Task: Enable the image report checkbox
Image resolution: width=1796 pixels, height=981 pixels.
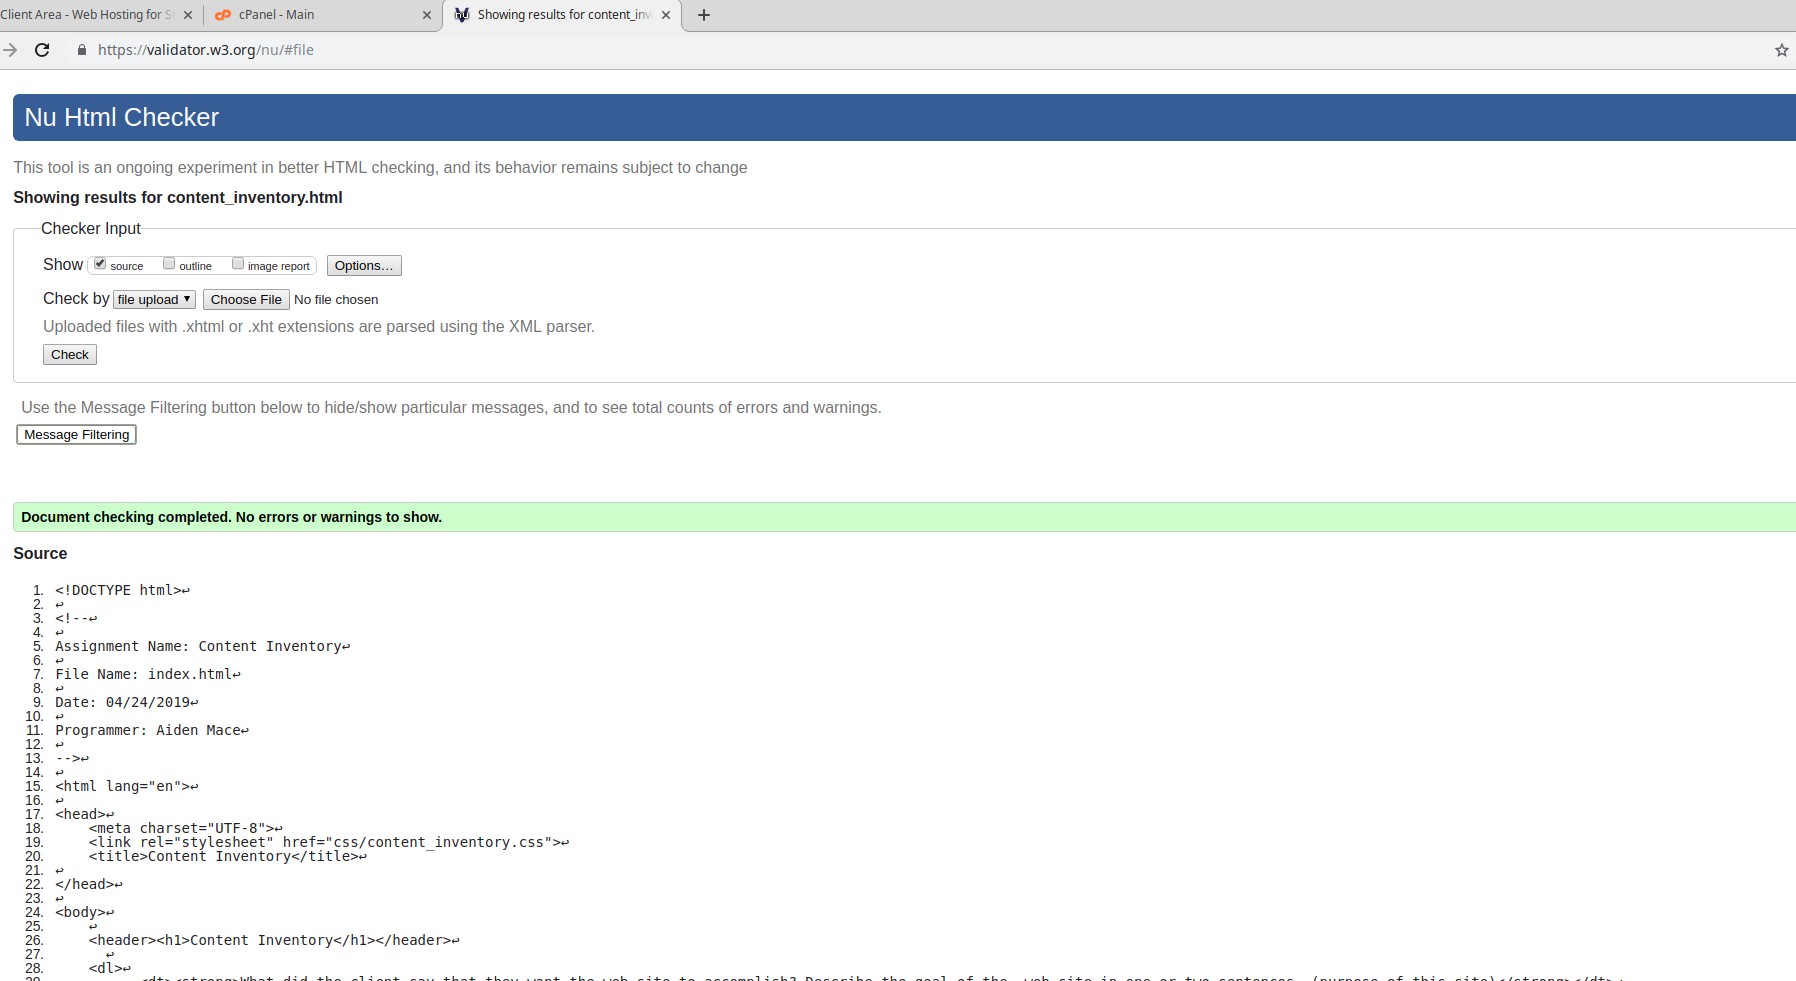Action: [238, 264]
